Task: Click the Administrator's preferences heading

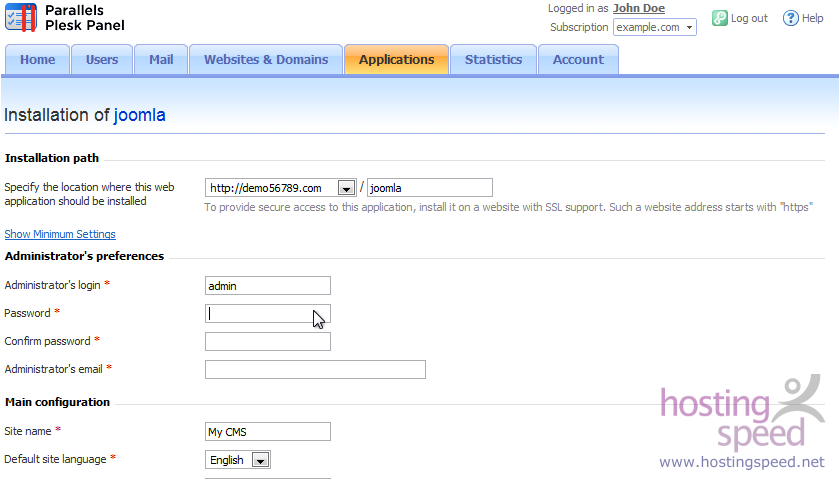Action: click(x=84, y=256)
